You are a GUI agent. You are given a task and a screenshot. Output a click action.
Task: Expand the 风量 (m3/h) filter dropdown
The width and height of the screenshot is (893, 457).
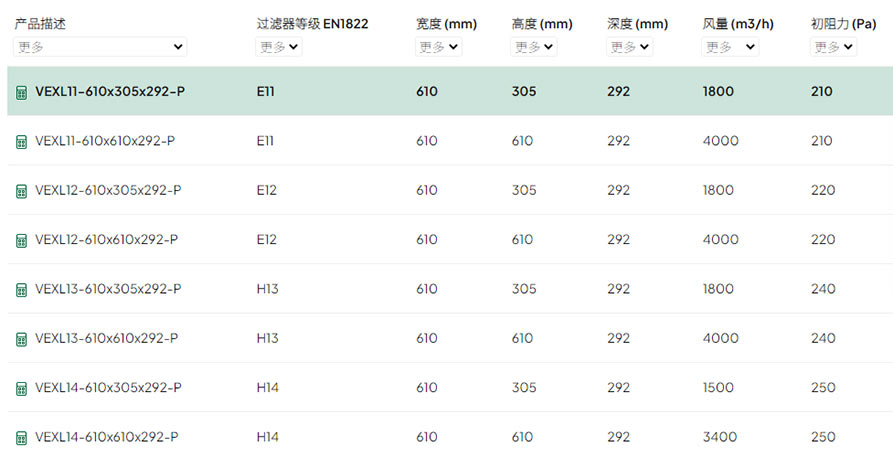730,47
